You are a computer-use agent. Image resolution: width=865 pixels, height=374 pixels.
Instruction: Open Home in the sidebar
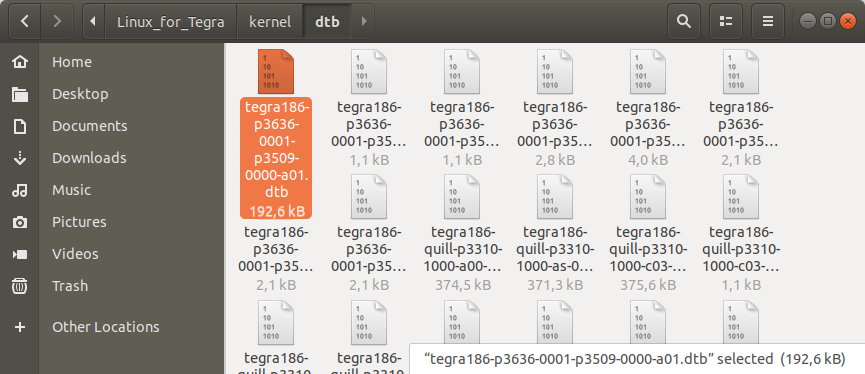(x=72, y=62)
